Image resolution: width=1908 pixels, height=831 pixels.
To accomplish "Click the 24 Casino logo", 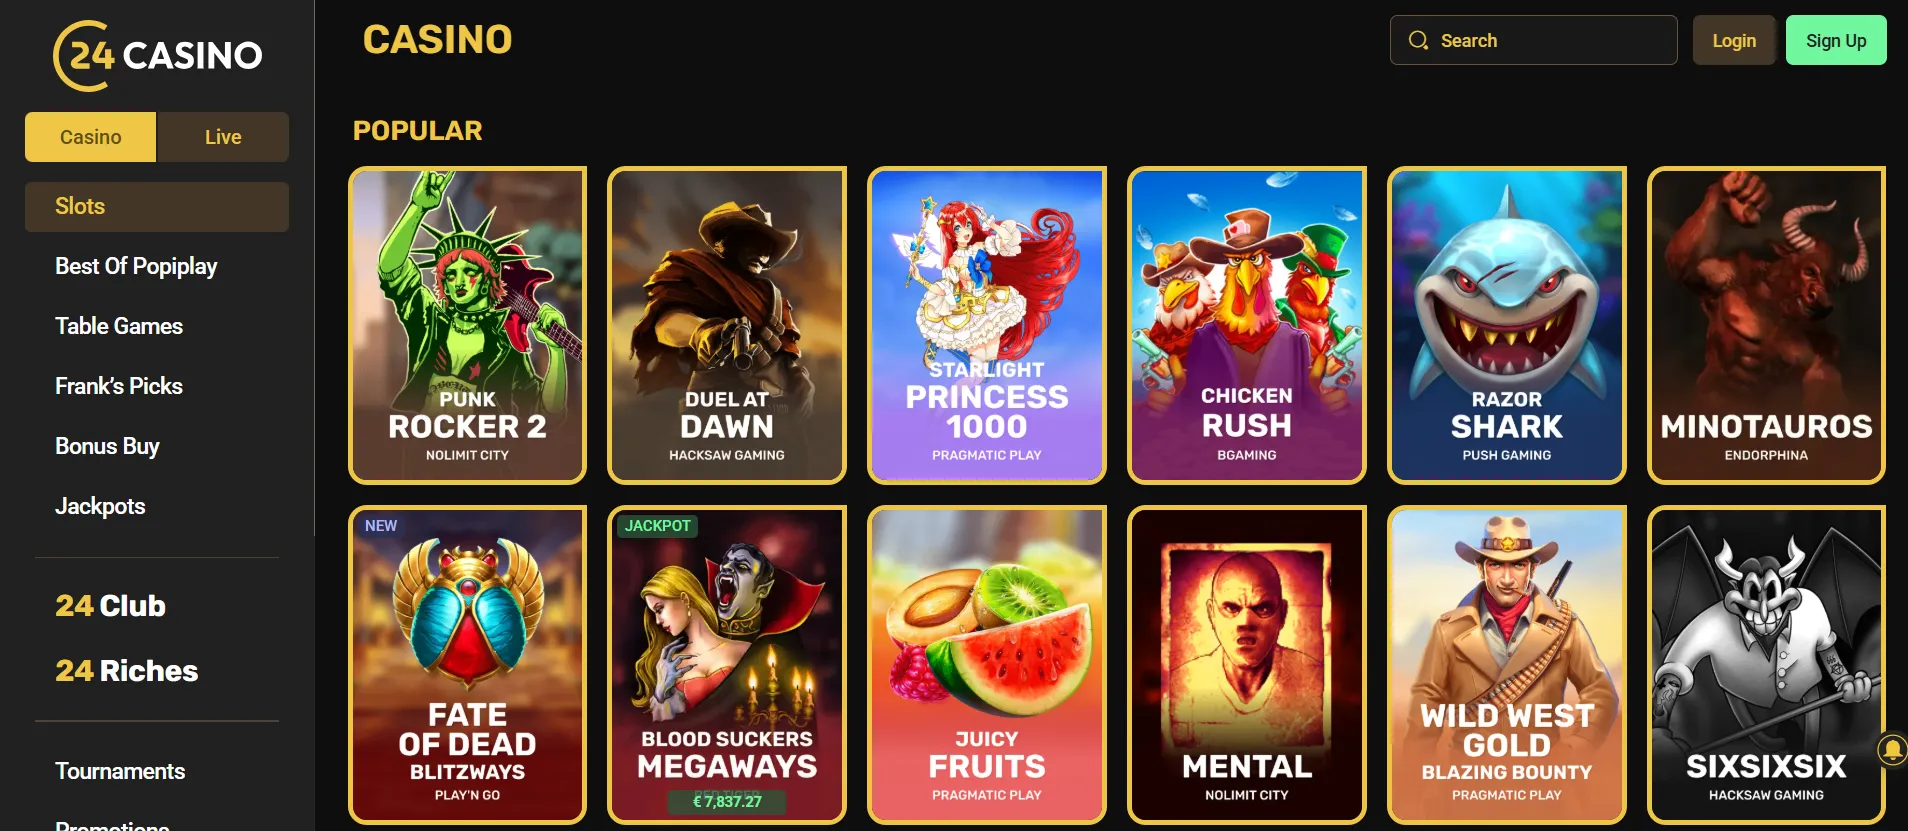I will point(157,55).
